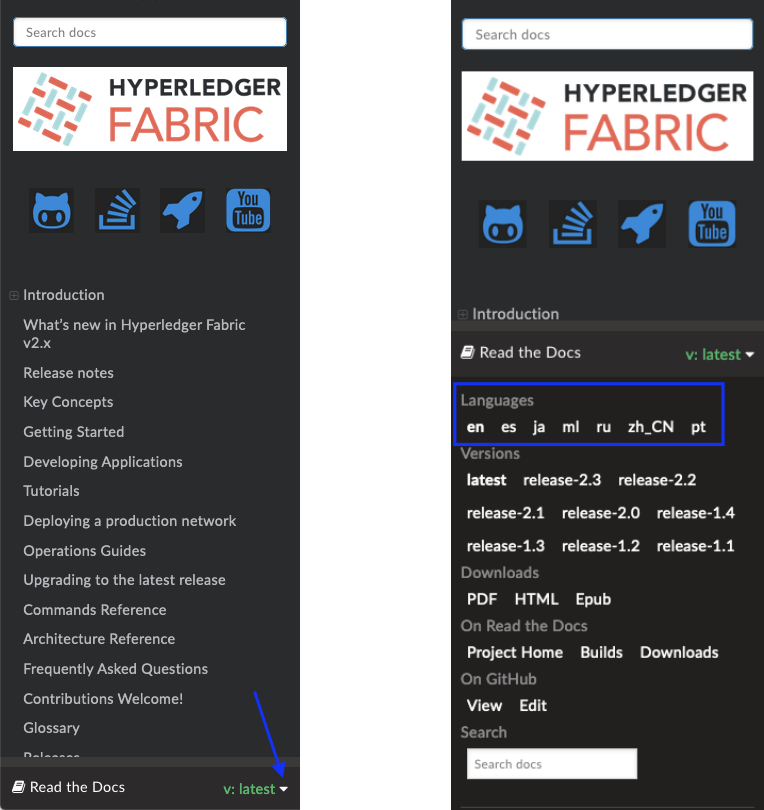Select pt language

(698, 427)
